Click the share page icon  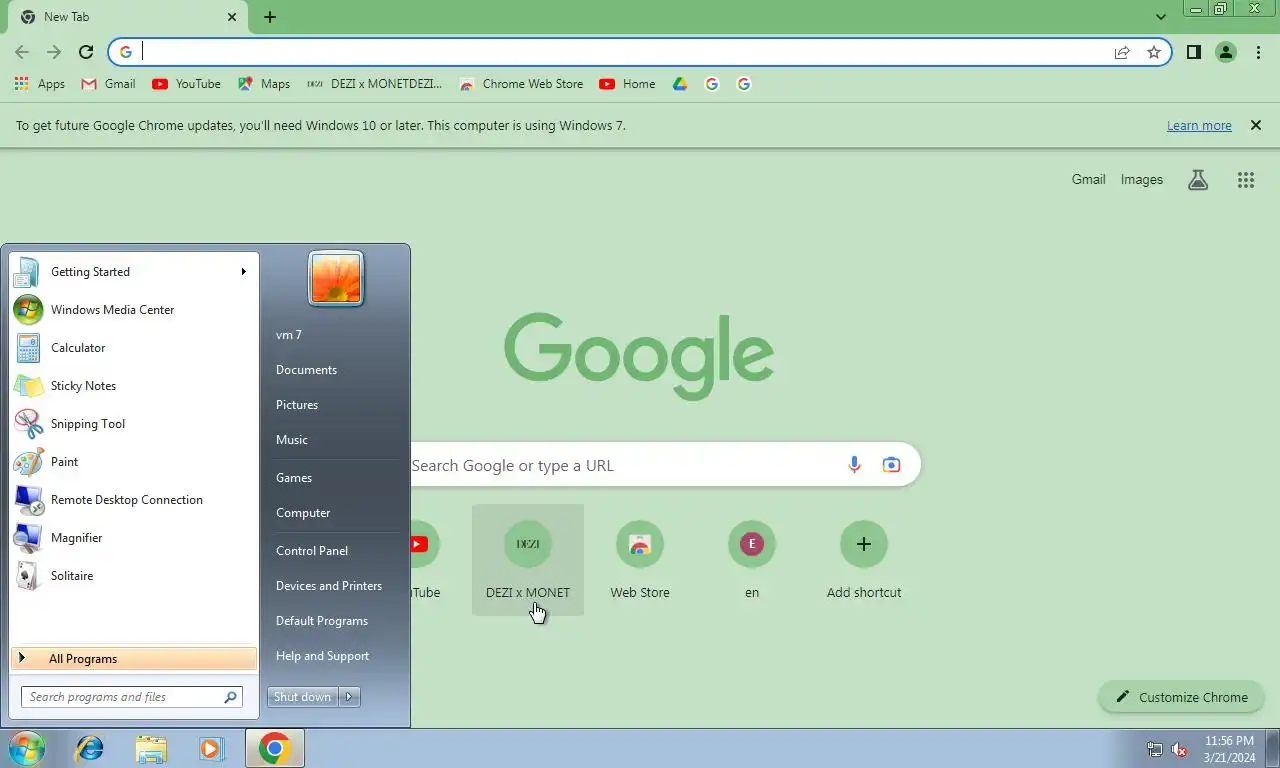point(1122,52)
